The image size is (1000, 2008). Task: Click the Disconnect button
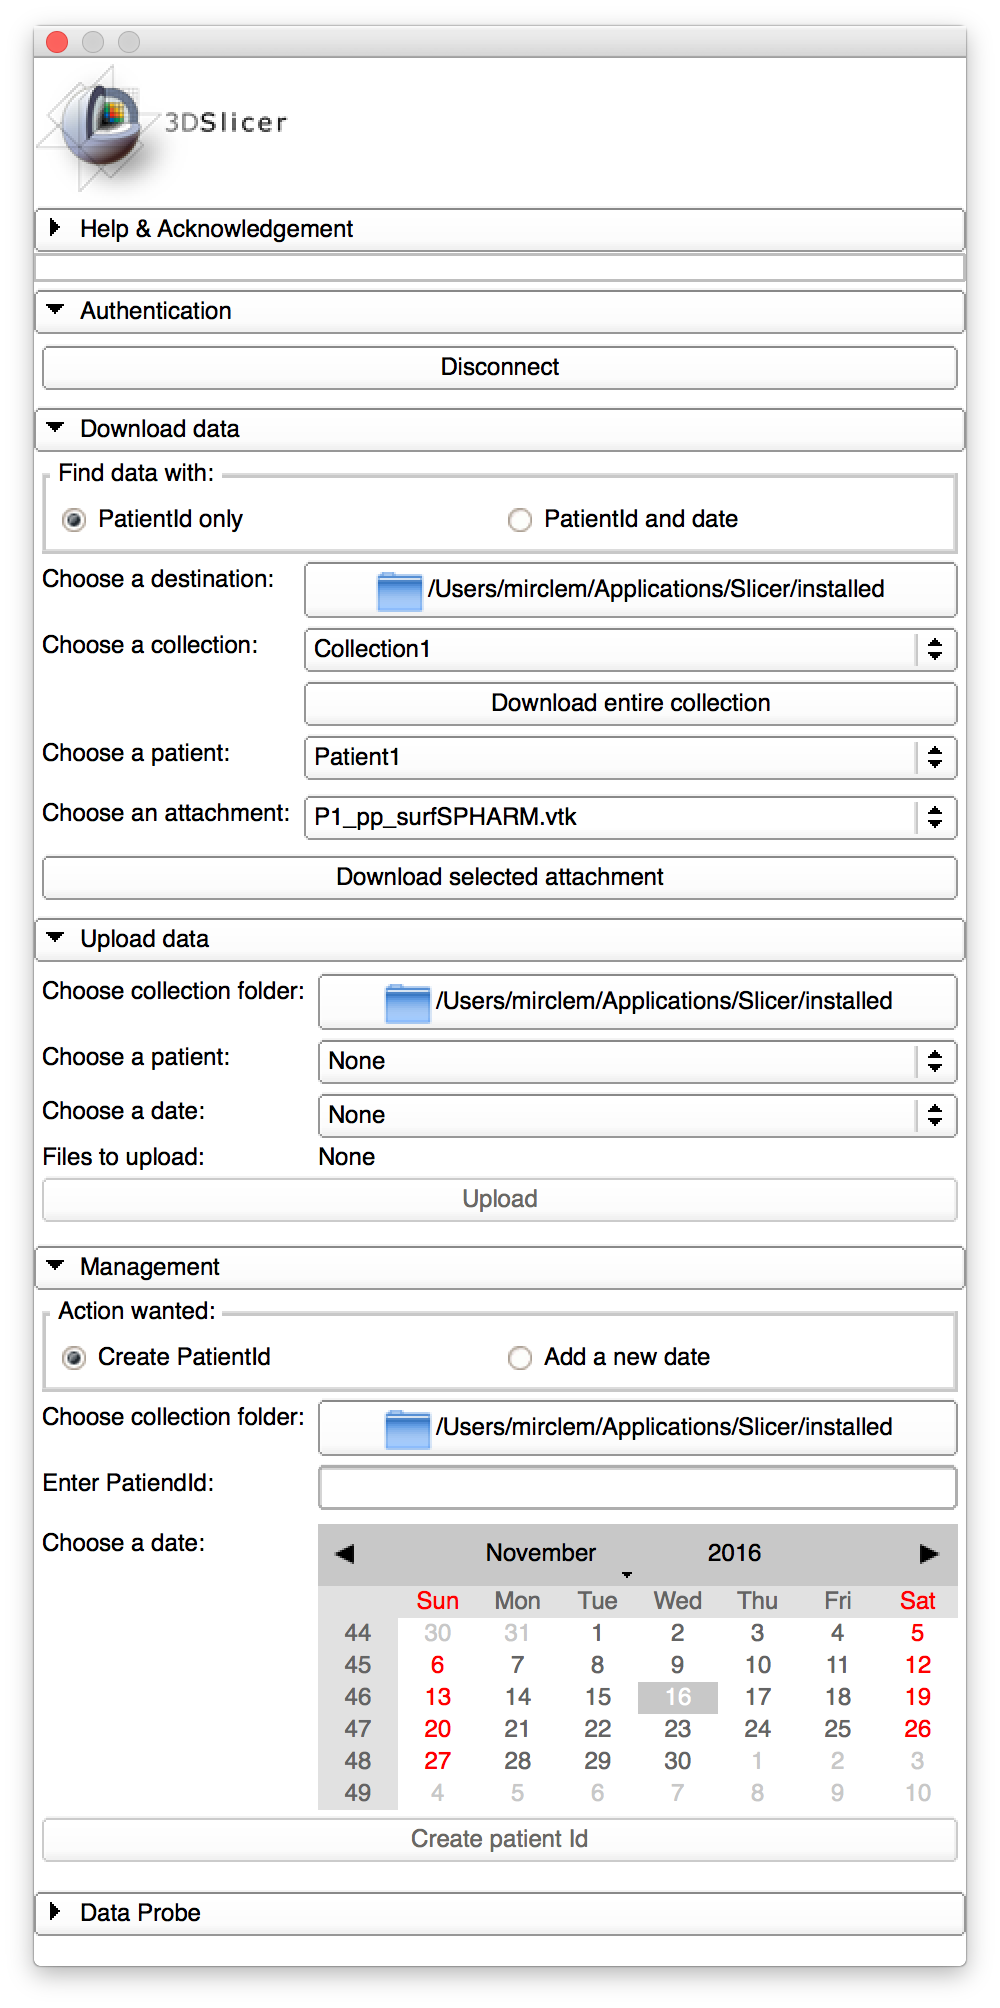(499, 367)
